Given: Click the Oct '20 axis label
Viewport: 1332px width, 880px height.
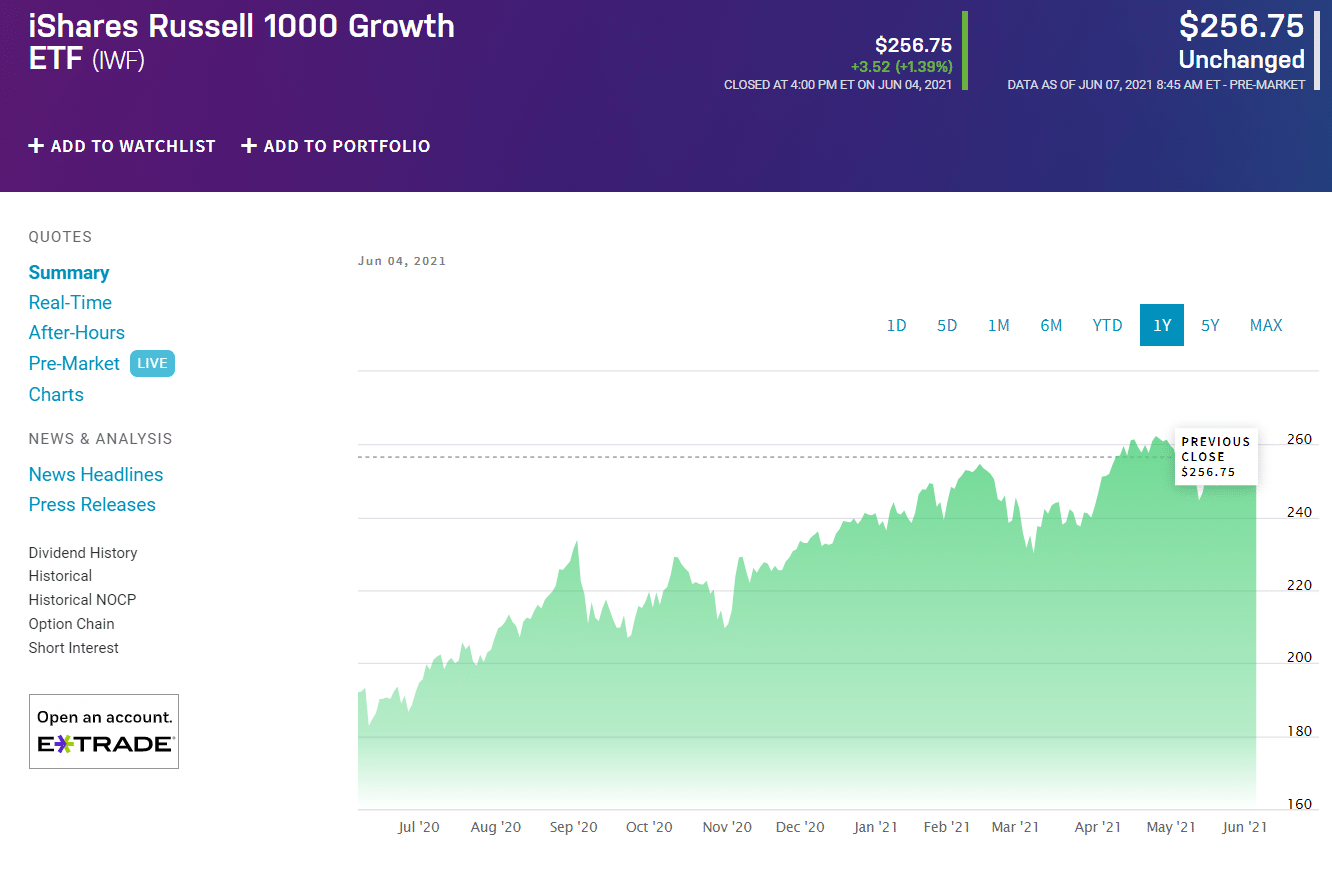Looking at the screenshot, I should (x=649, y=827).
